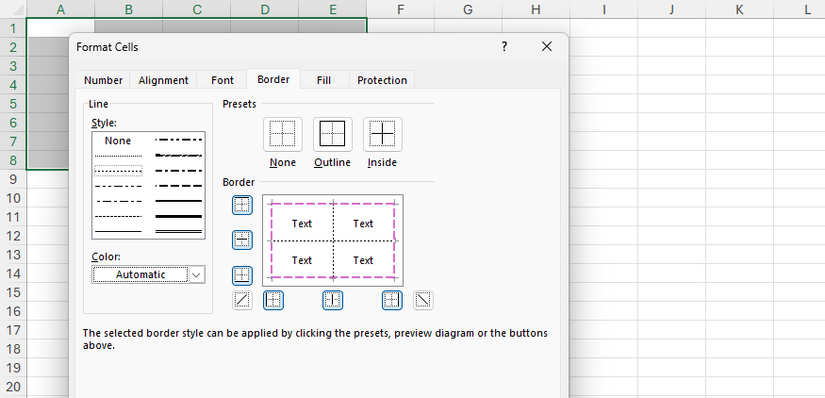The height and width of the screenshot is (398, 825).
Task: Click the None label under presets
Action: (283, 163)
